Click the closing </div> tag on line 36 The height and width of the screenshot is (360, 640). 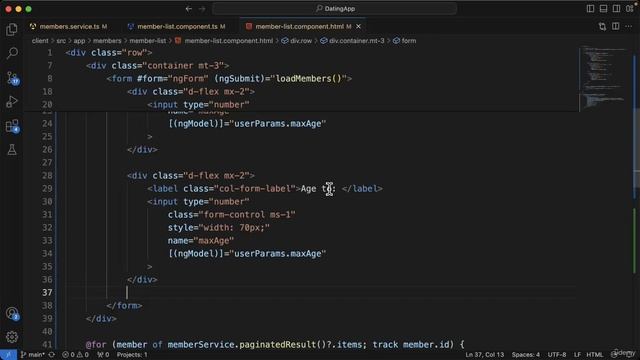(142, 280)
